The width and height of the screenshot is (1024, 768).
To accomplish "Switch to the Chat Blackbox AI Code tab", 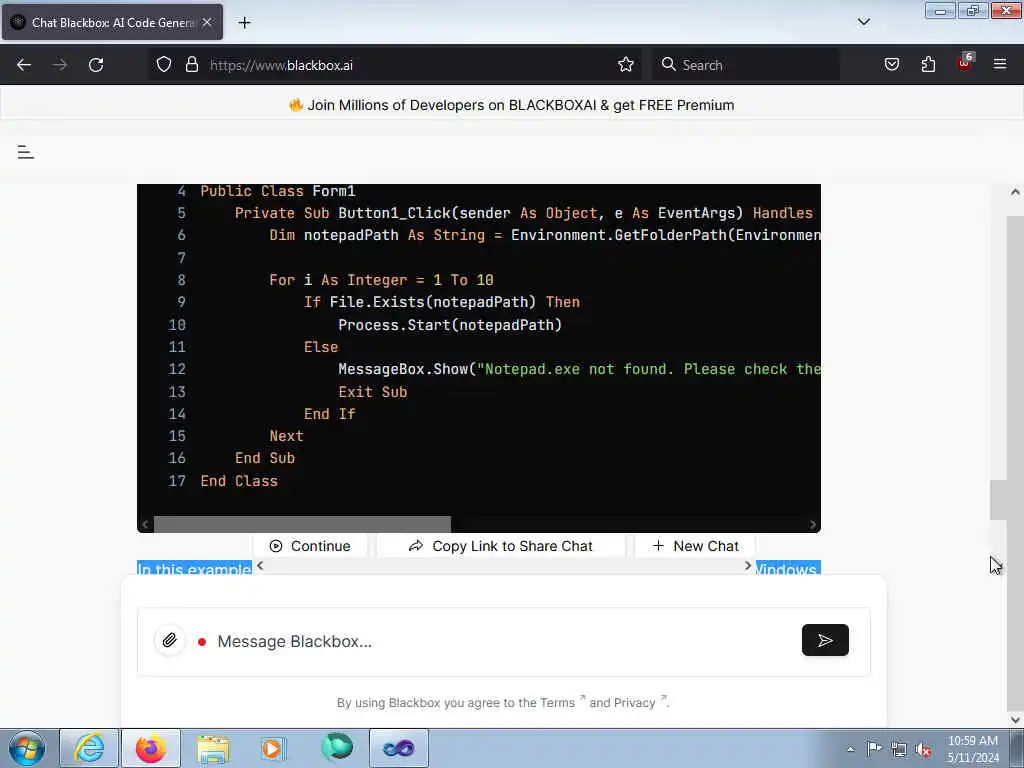I will [112, 23].
